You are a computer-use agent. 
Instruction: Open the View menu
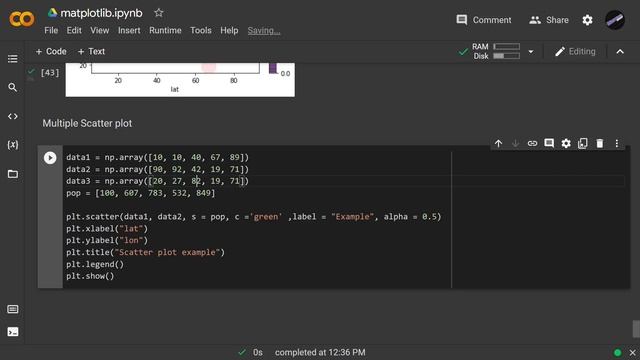click(100, 30)
